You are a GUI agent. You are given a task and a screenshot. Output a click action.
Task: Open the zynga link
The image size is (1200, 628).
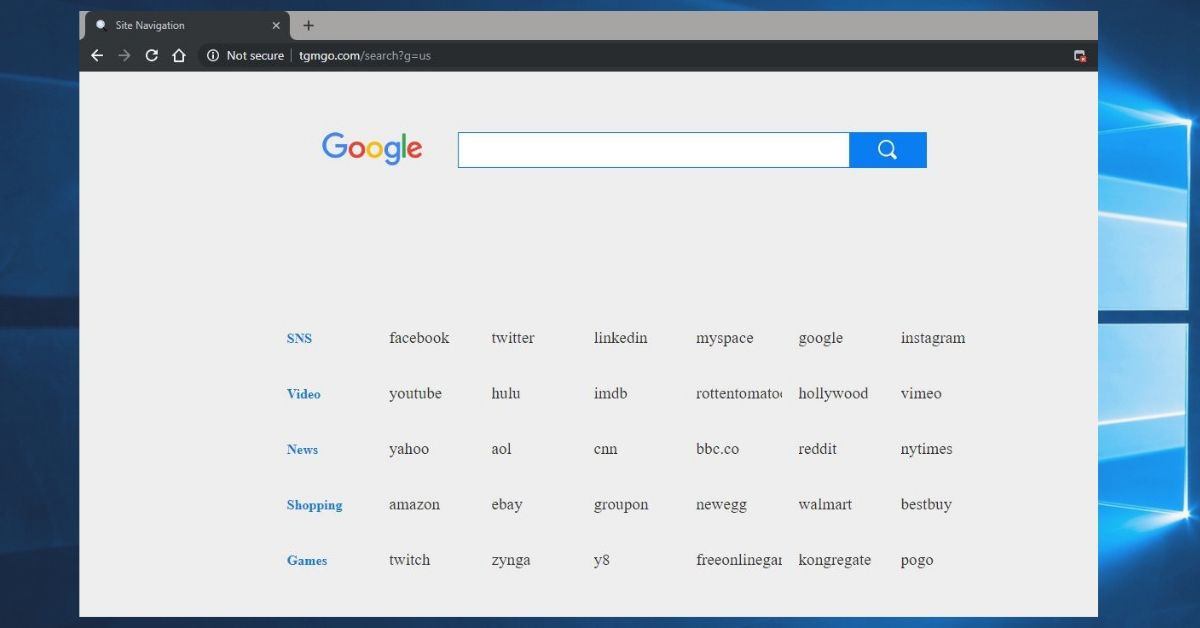[511, 561]
